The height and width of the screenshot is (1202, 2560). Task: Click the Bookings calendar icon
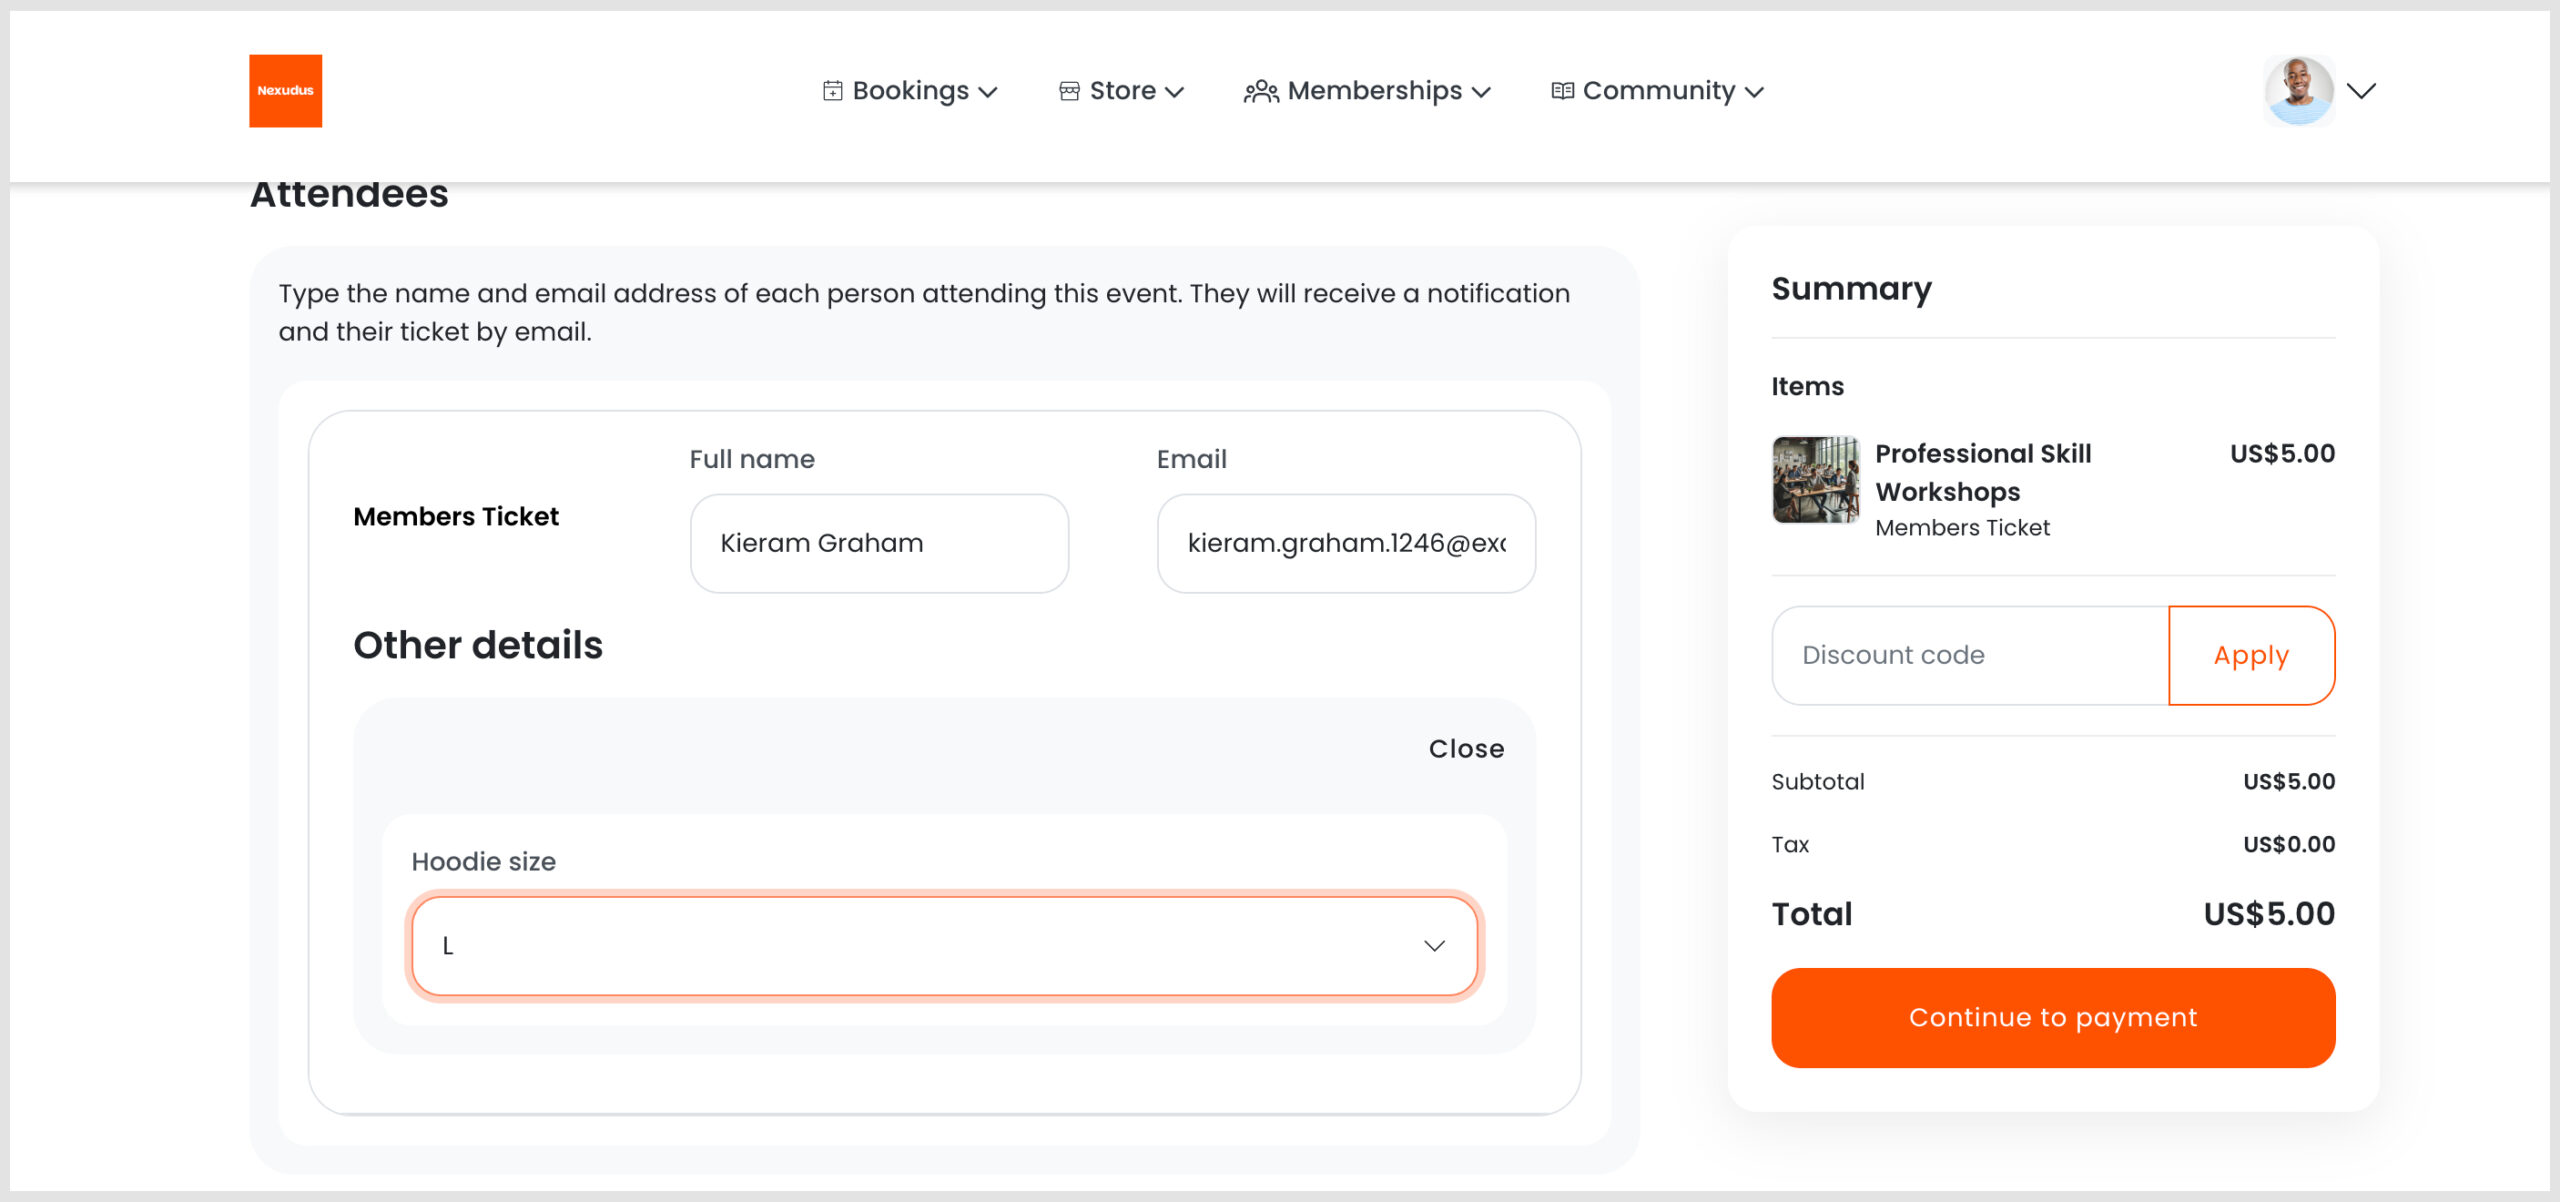[x=832, y=91]
